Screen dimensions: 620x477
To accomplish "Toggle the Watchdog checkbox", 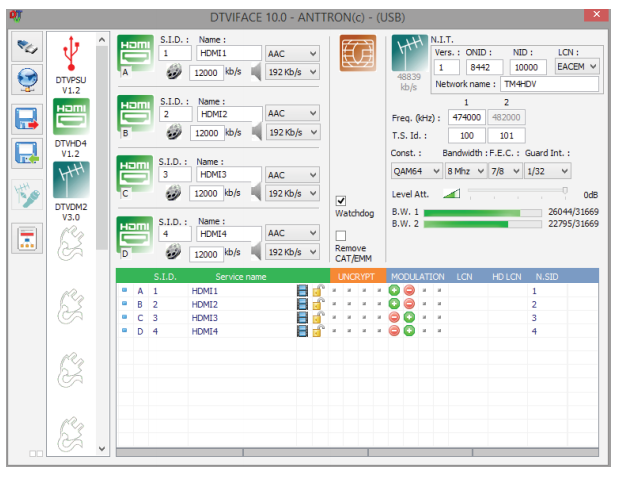I will pos(341,200).
